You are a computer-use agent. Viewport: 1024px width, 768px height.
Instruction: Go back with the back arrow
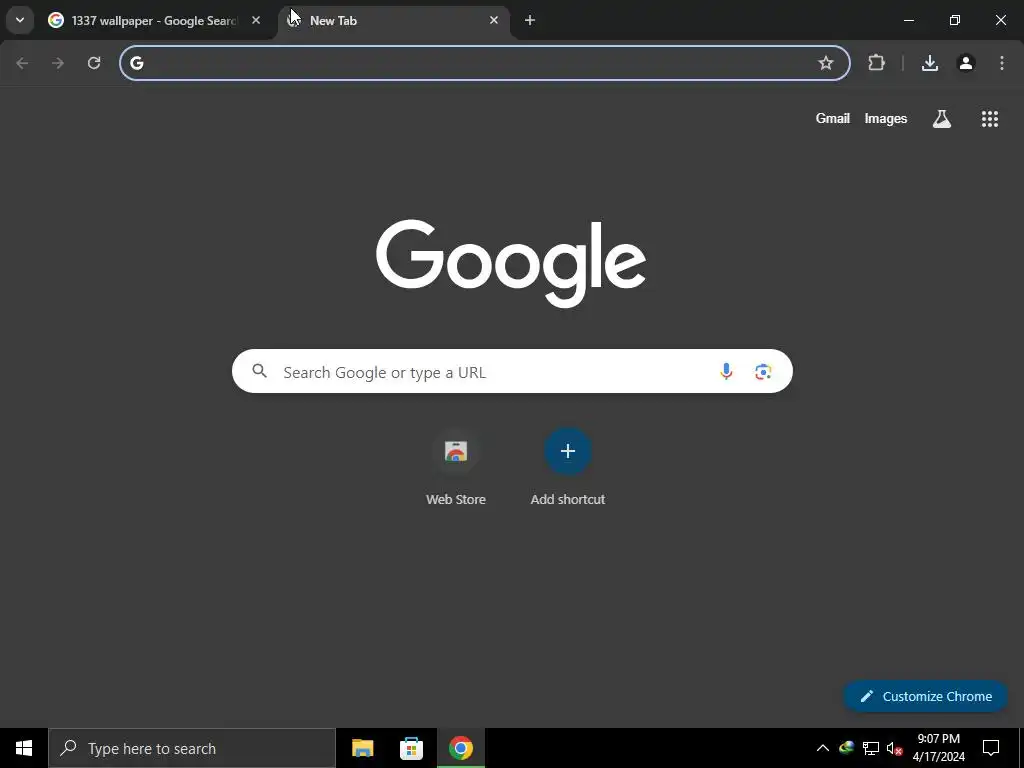[22, 63]
